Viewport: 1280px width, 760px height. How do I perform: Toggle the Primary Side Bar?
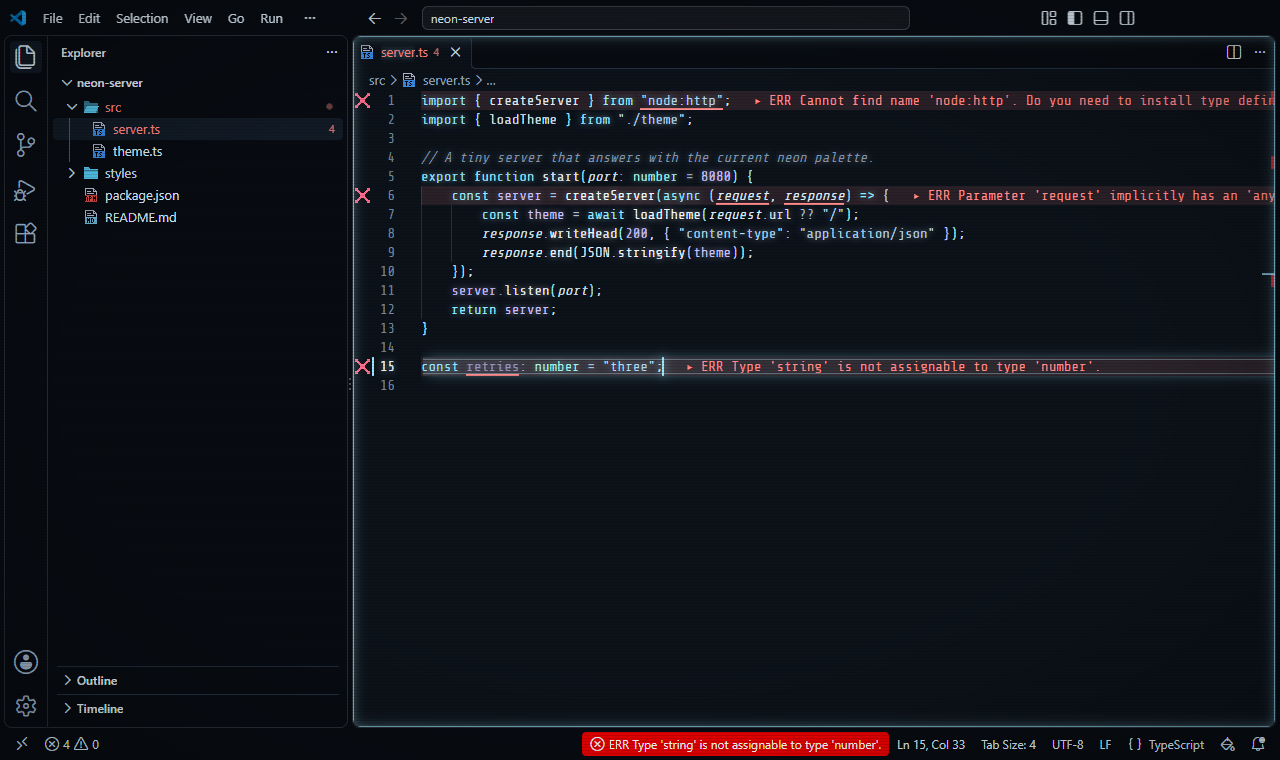1075,18
